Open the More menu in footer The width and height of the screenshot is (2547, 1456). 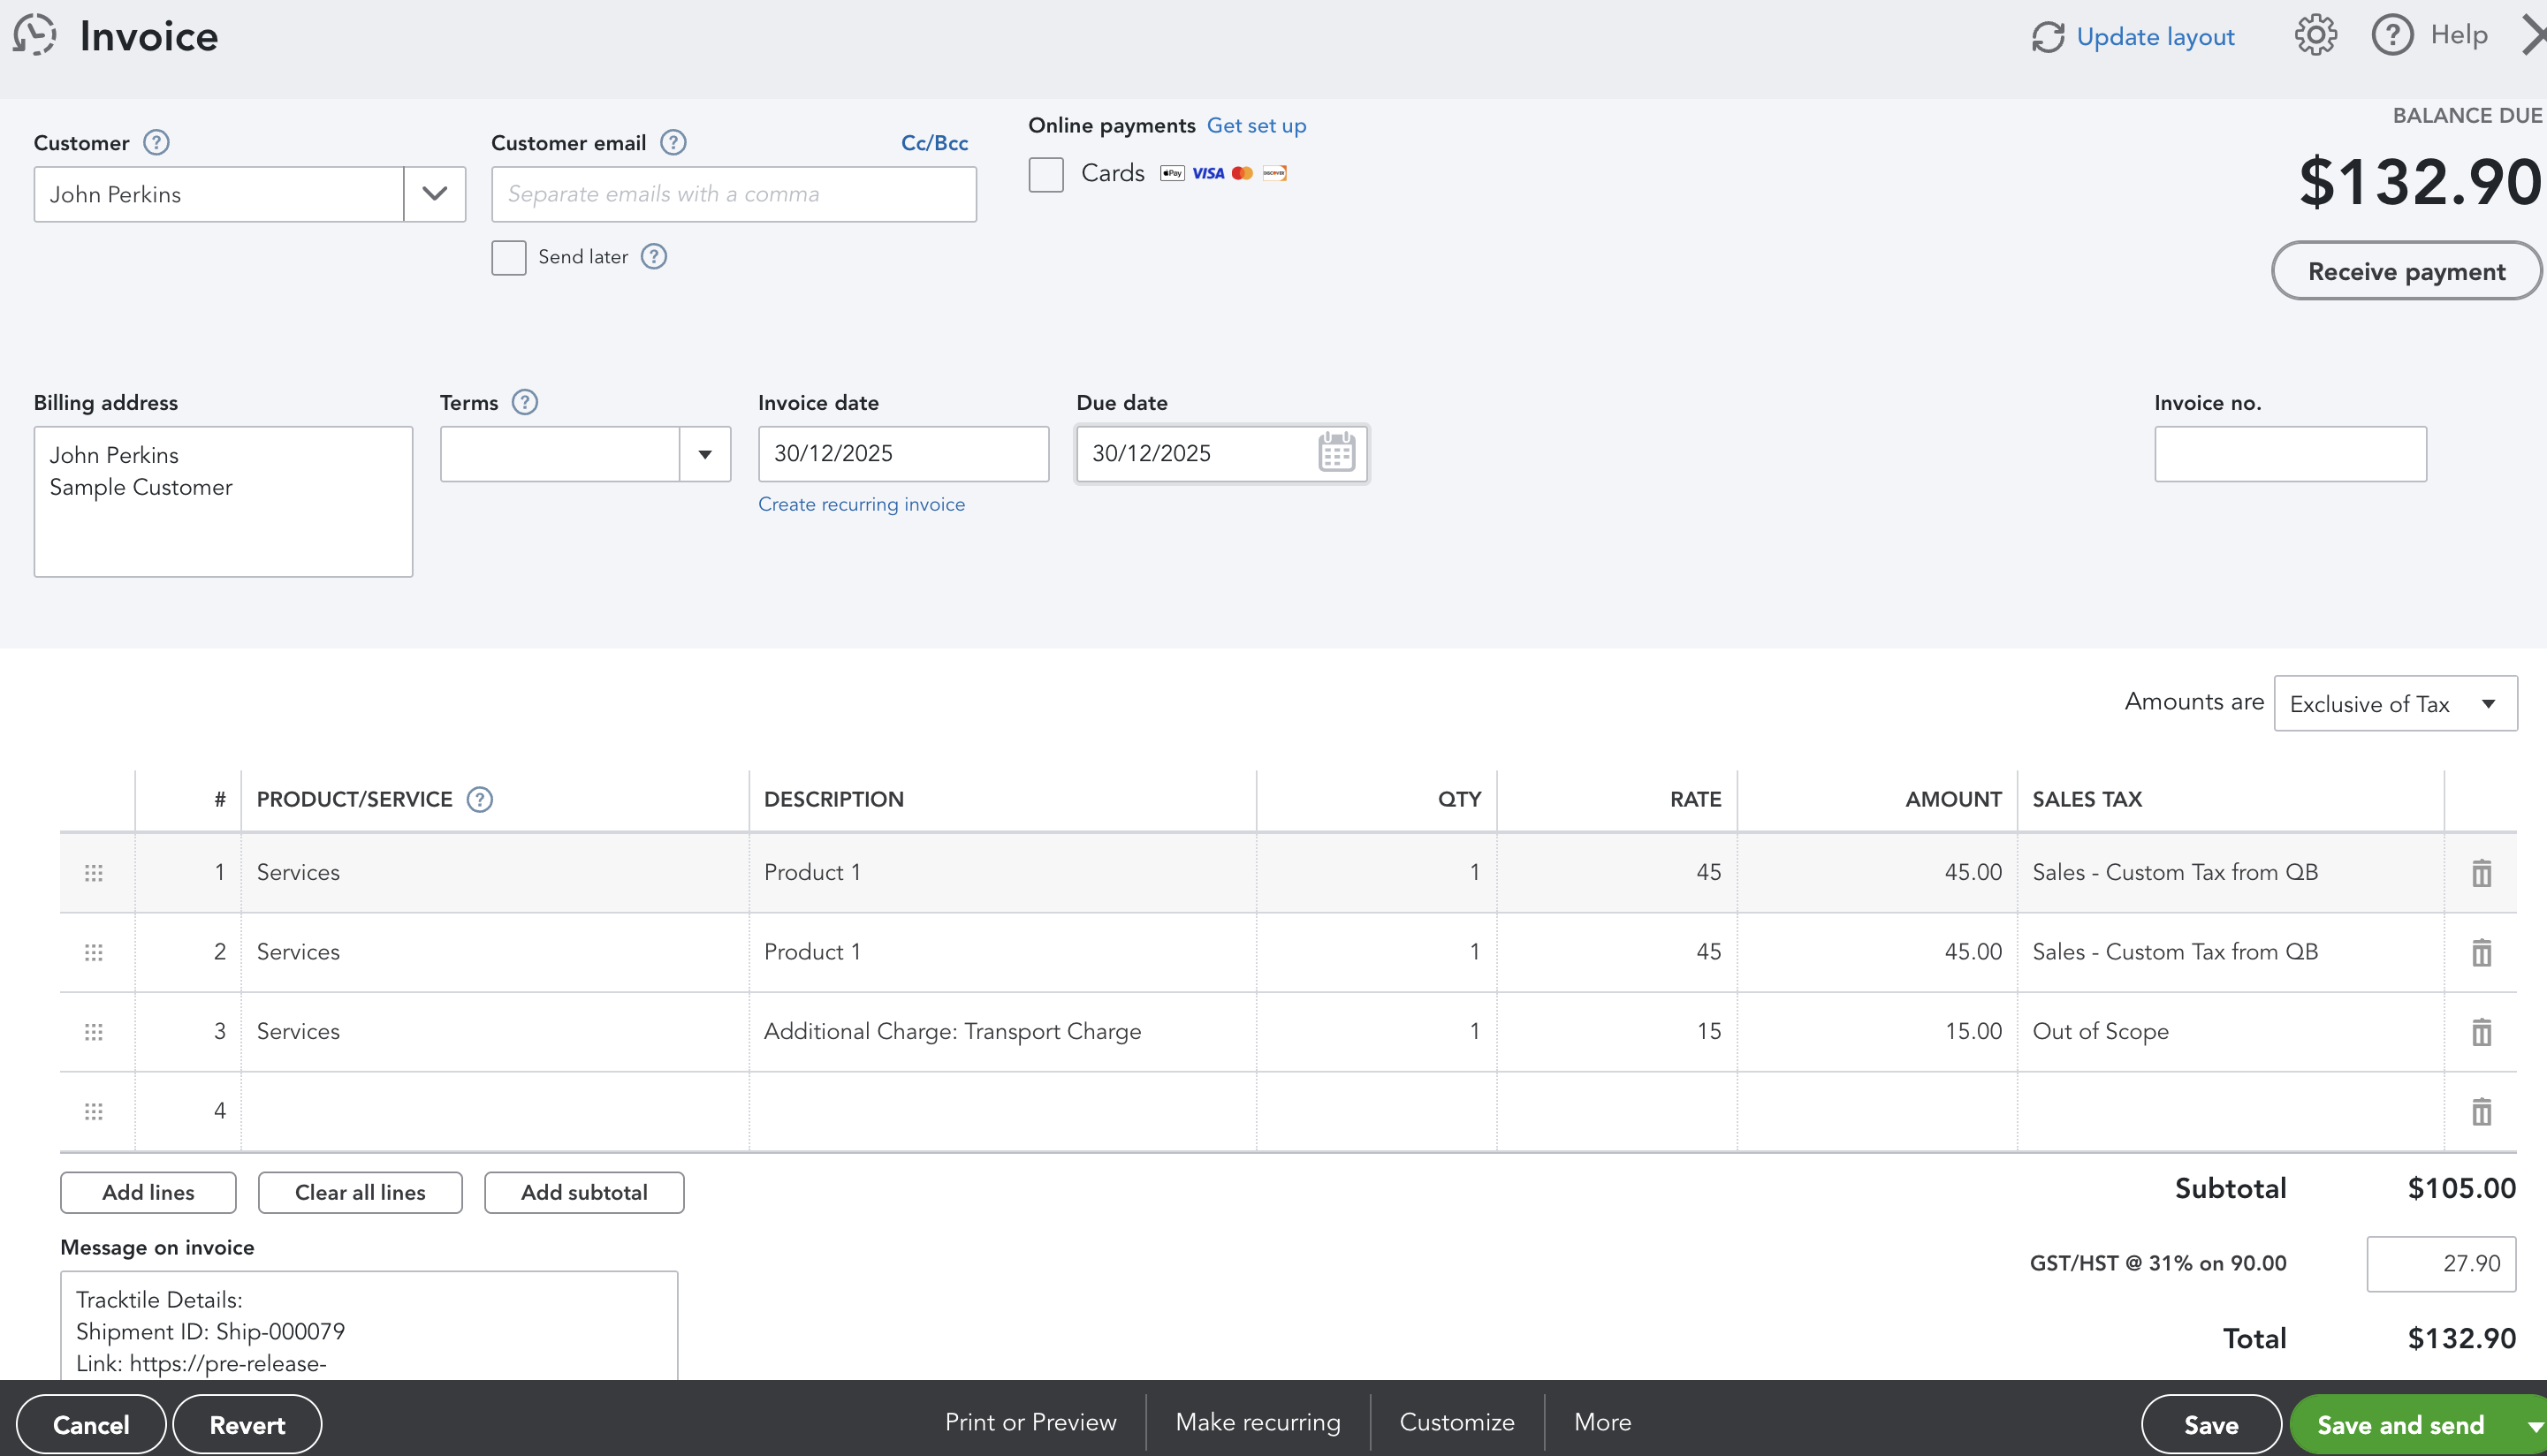click(1602, 1422)
